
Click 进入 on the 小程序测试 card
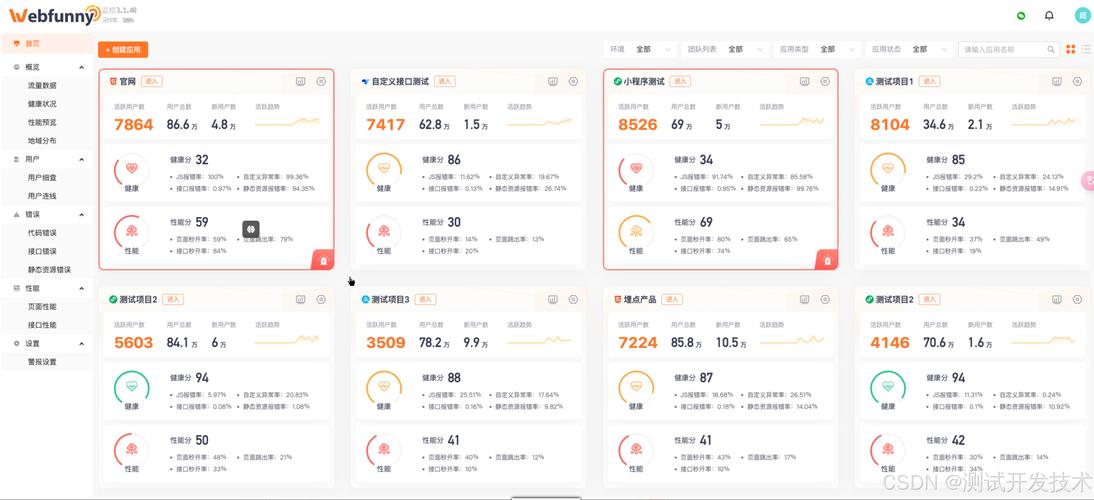pos(680,82)
